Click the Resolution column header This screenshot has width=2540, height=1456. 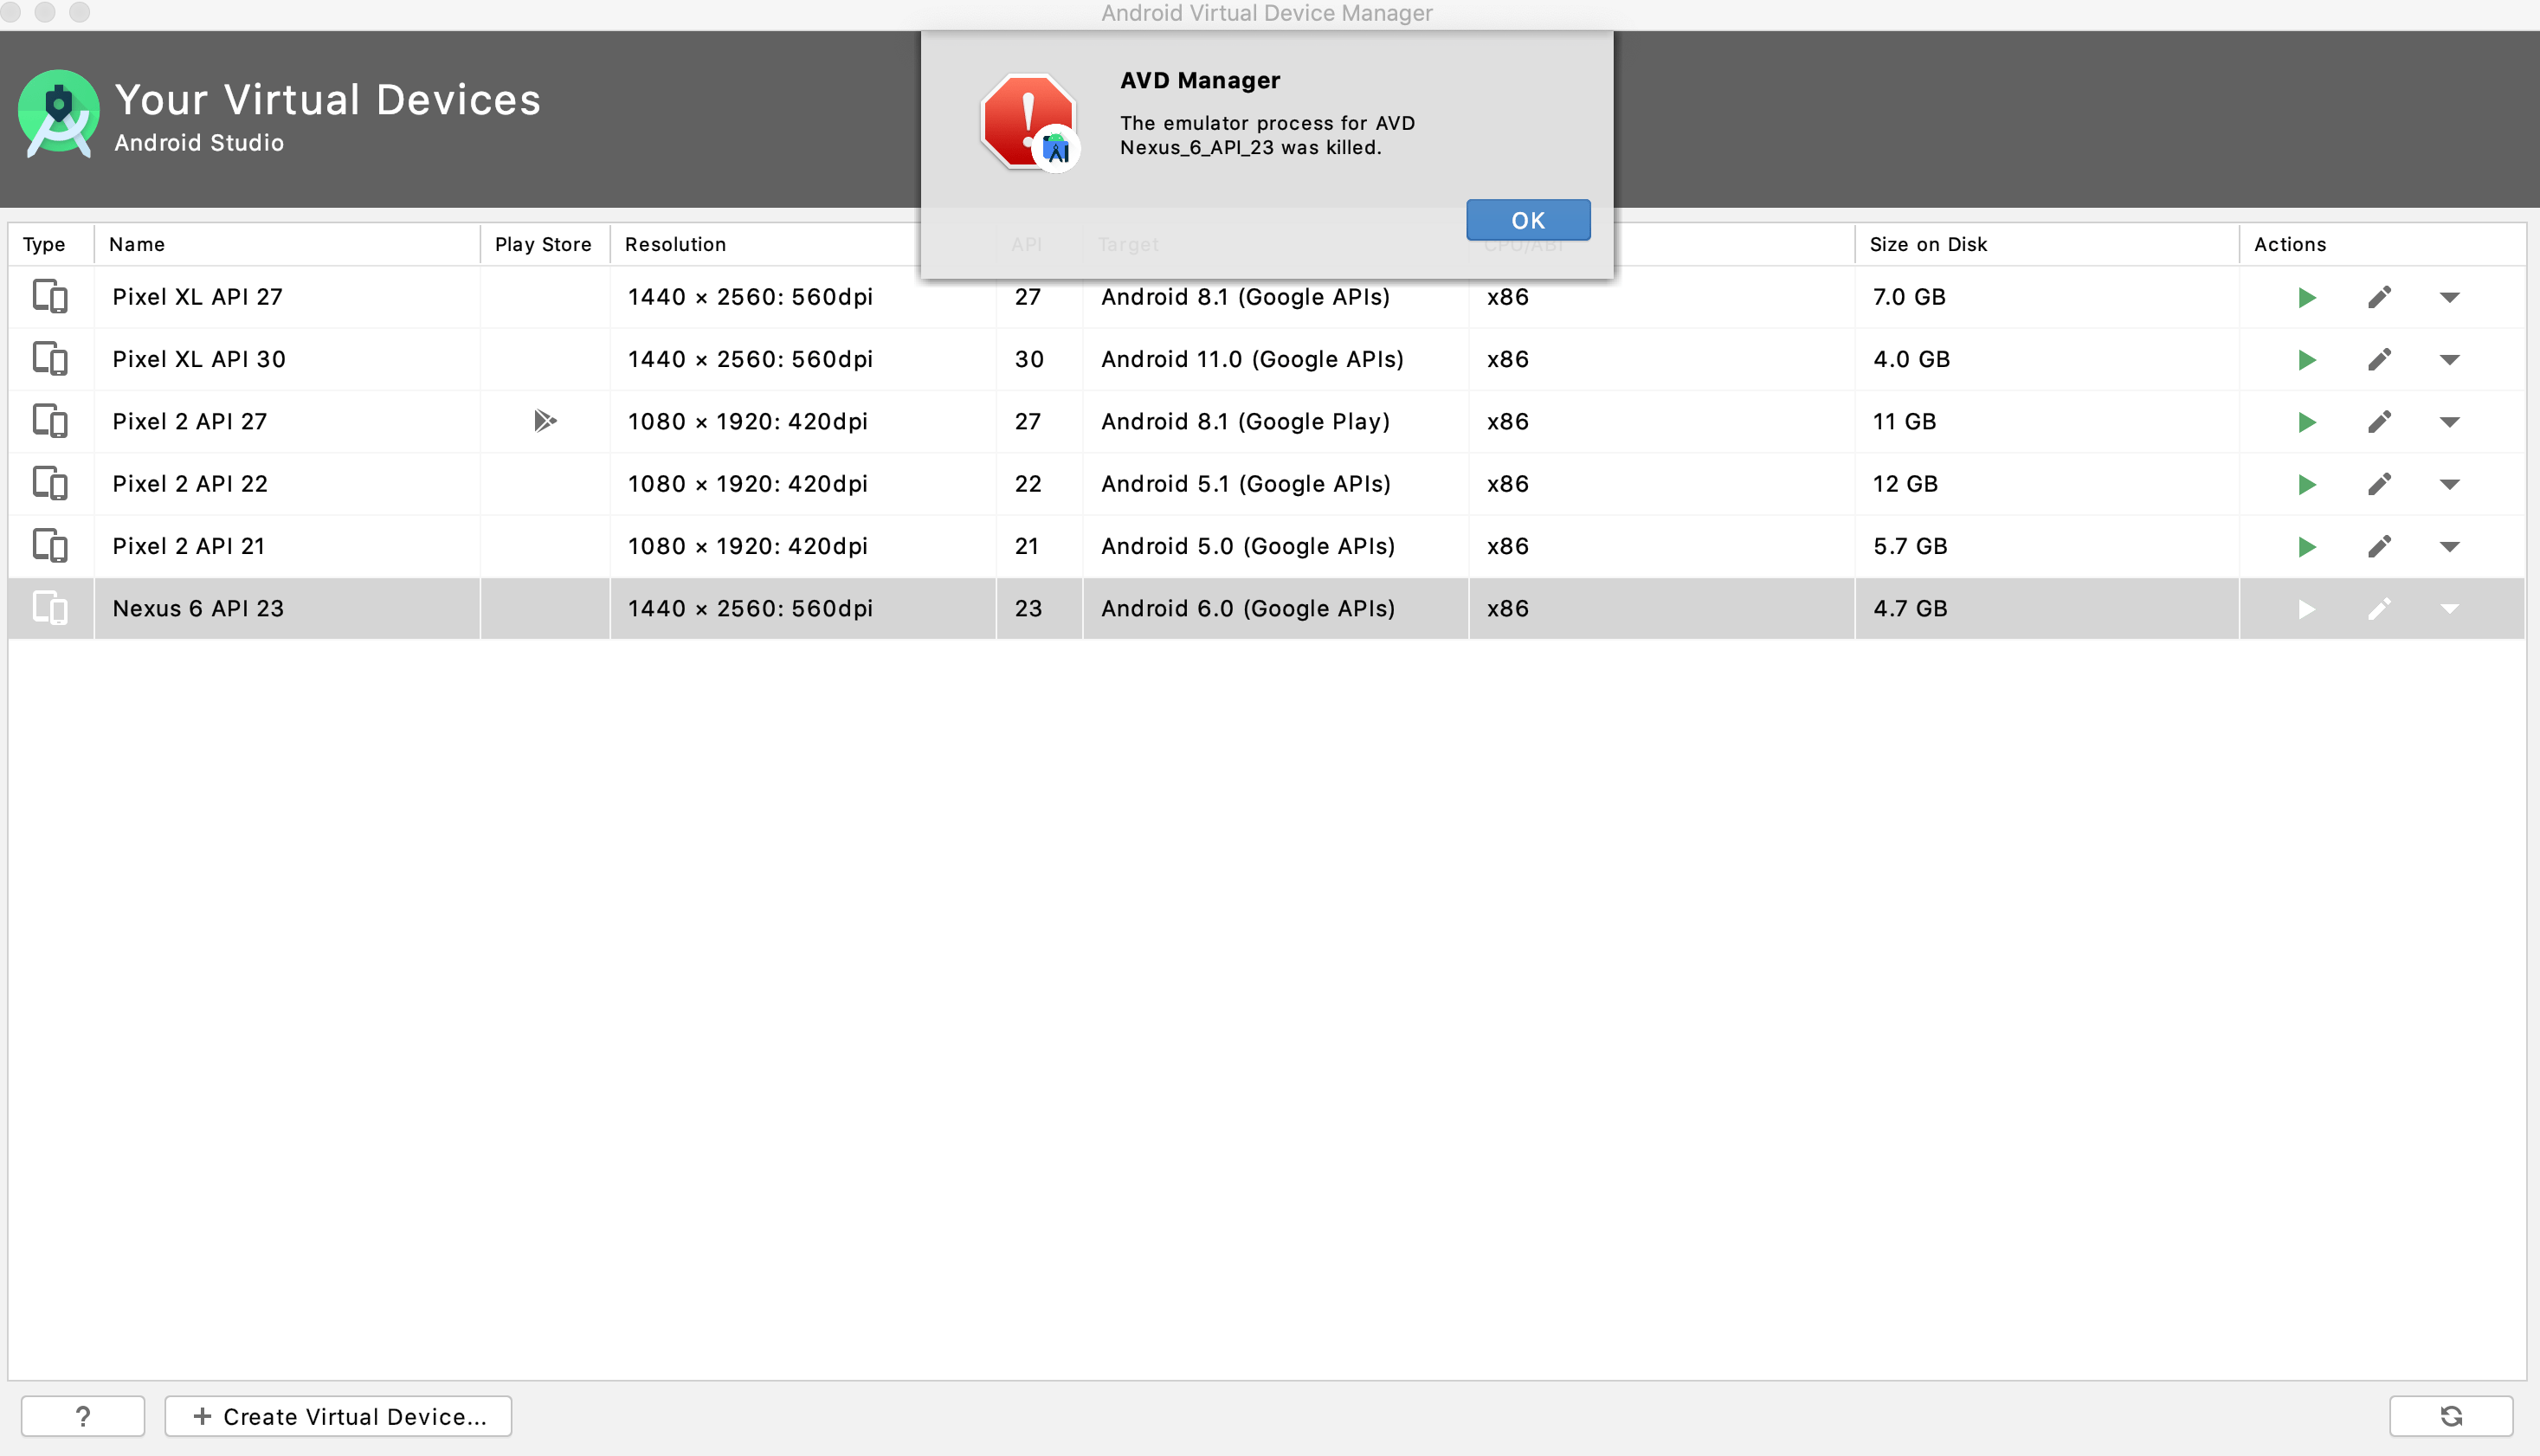coord(675,244)
